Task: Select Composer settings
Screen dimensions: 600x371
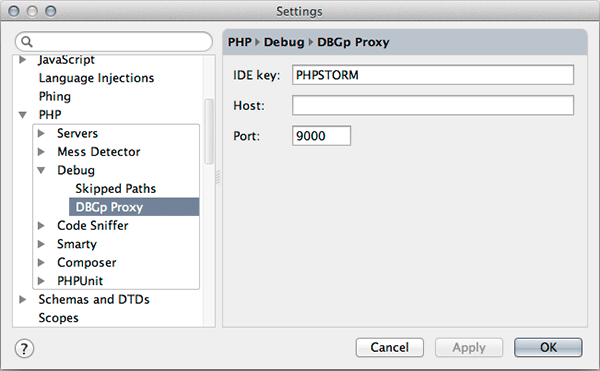Action: pos(86,262)
